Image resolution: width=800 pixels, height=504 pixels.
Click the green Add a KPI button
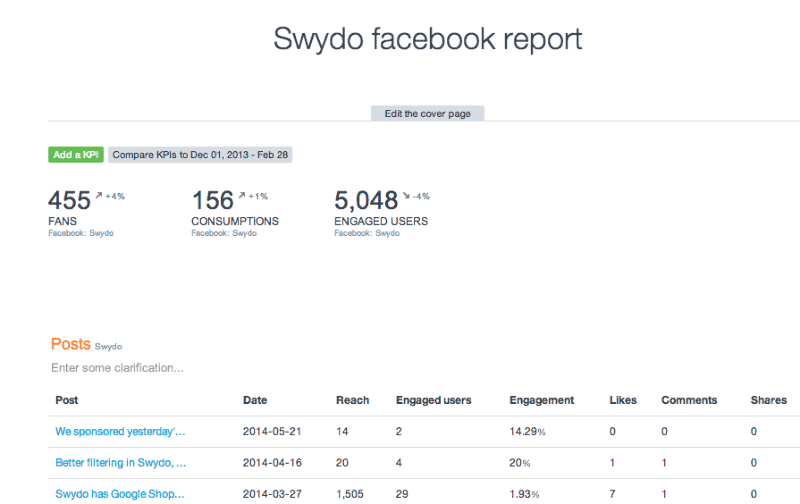76,155
